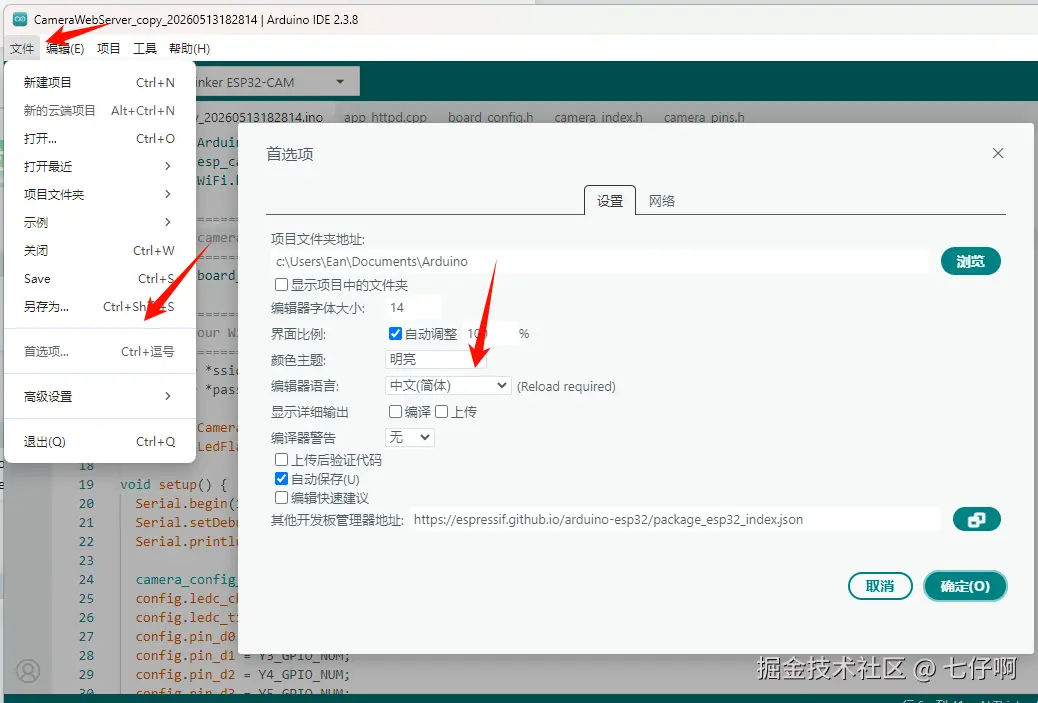Screen dimensions: 1038x703
Task: Choose 首选项... menu item
Action: tap(99, 352)
